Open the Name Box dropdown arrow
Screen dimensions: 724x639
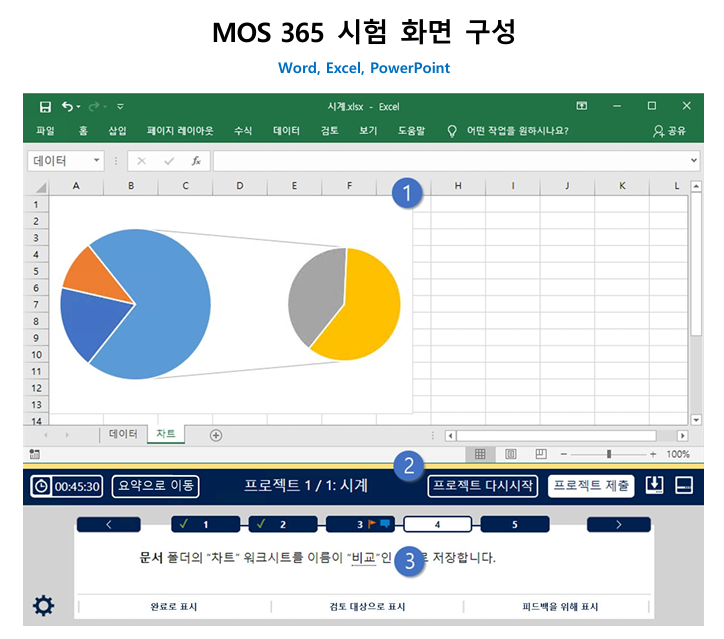97,160
